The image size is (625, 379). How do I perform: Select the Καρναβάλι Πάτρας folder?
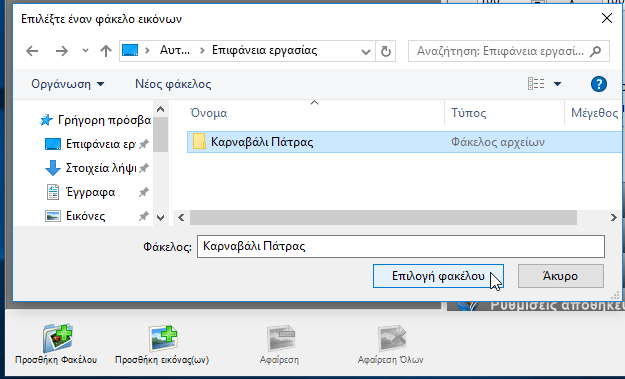(x=404, y=142)
